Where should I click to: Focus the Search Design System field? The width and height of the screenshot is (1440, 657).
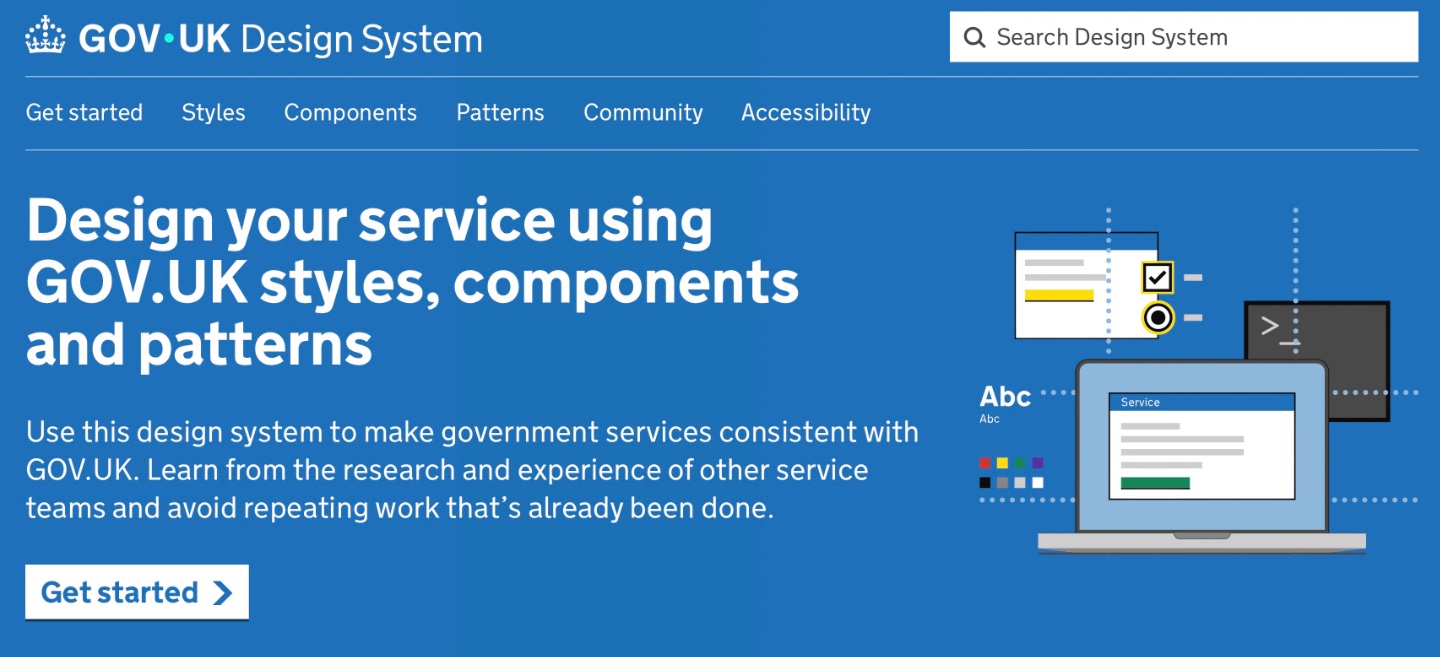(1184, 37)
